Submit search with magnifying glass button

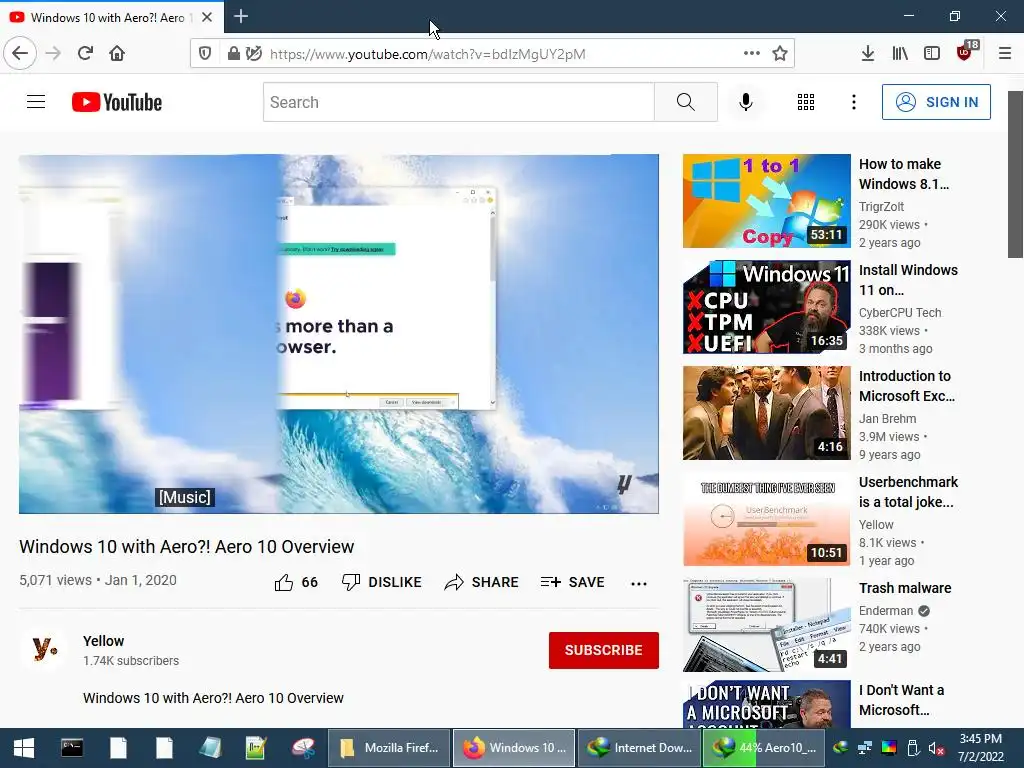click(x=686, y=102)
